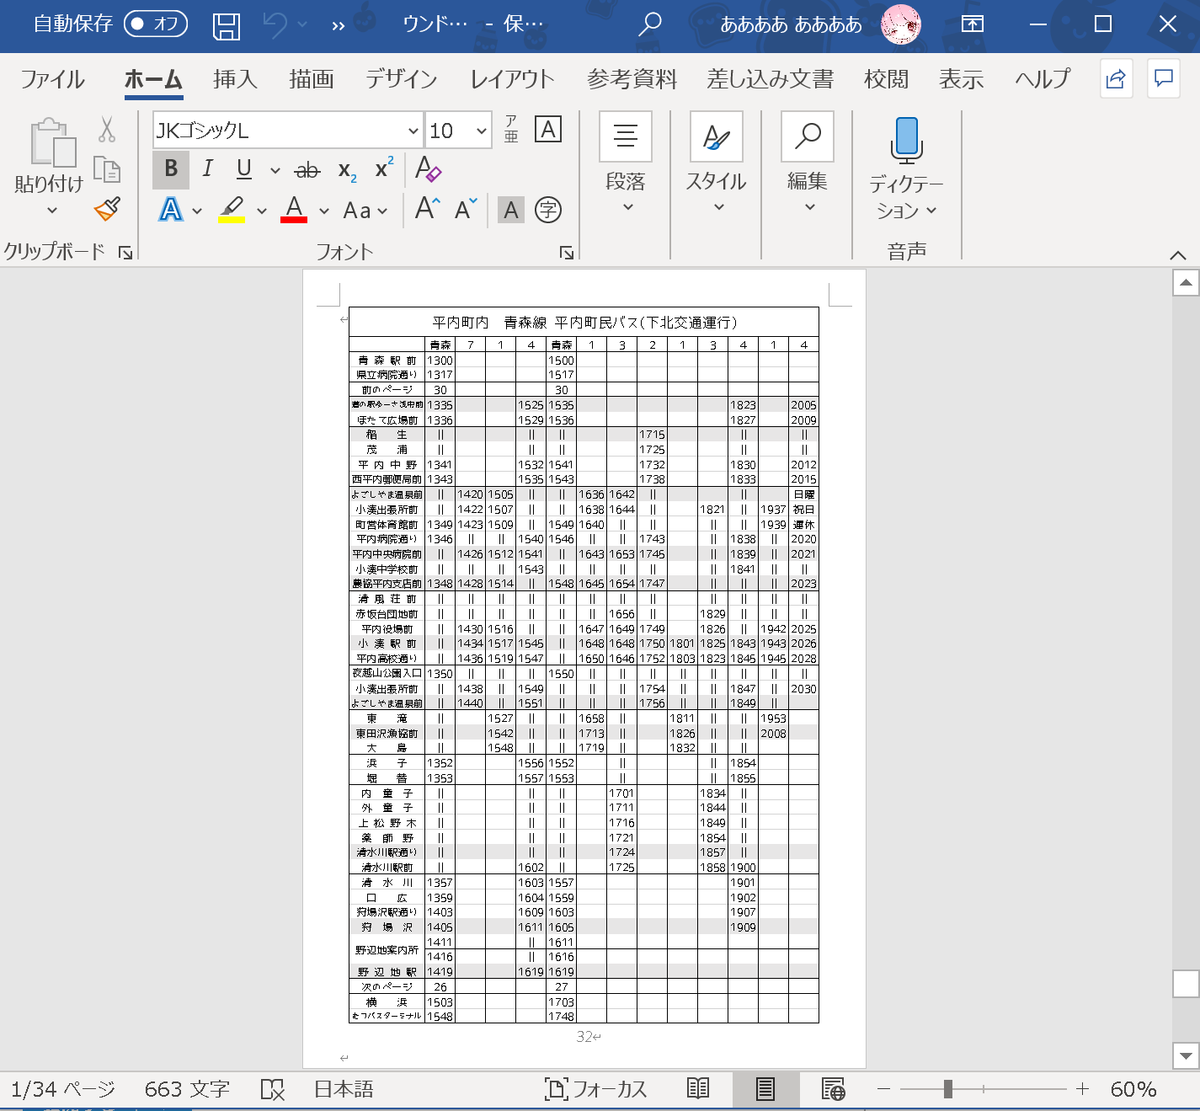Toggle Bold formatting
This screenshot has width=1200, height=1111.
point(171,169)
